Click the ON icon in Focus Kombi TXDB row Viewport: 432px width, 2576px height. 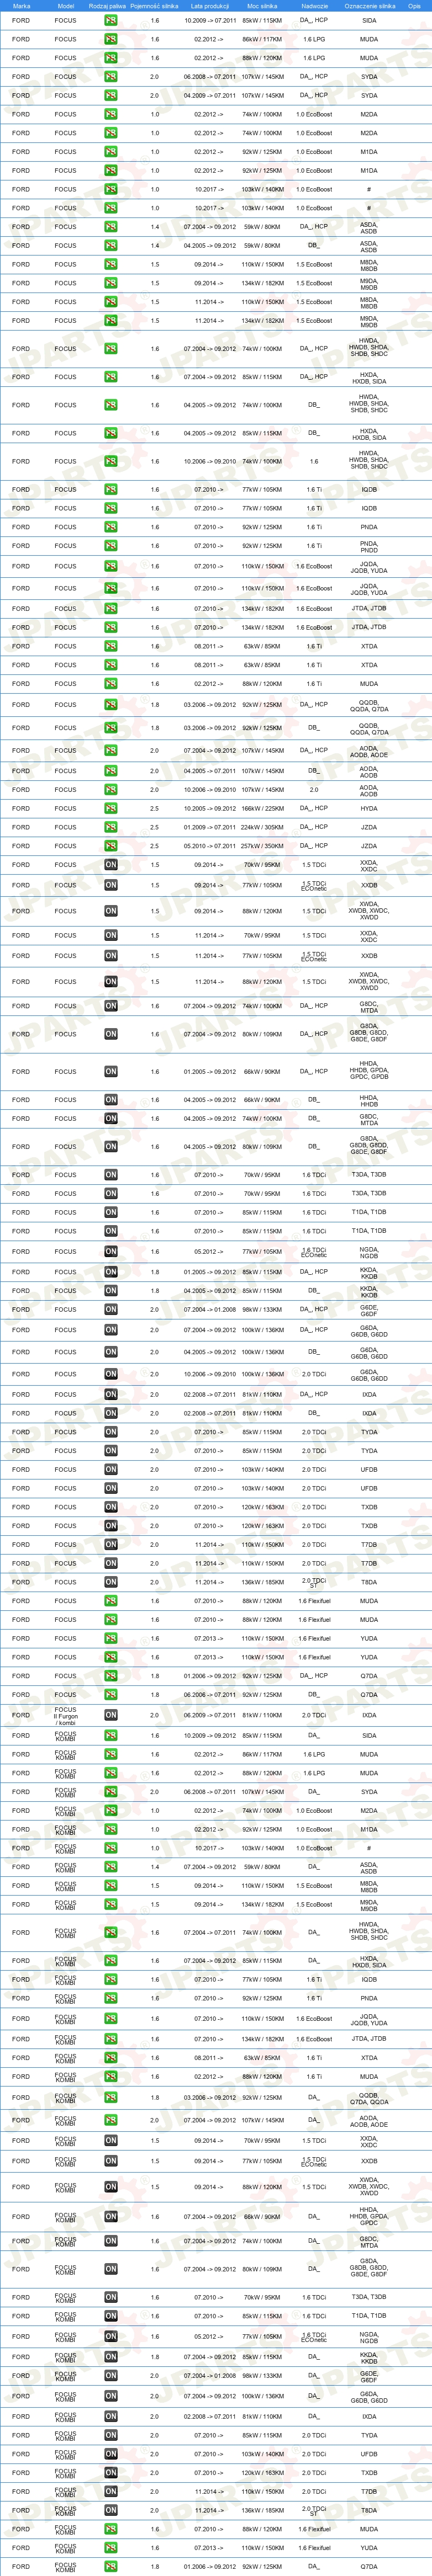tap(111, 2473)
